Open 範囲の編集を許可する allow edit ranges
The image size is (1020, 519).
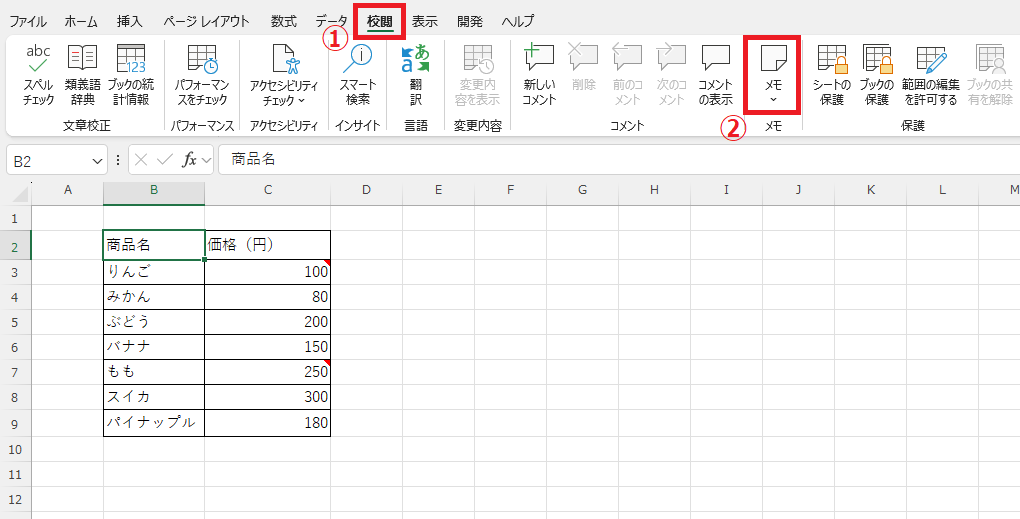point(929,74)
